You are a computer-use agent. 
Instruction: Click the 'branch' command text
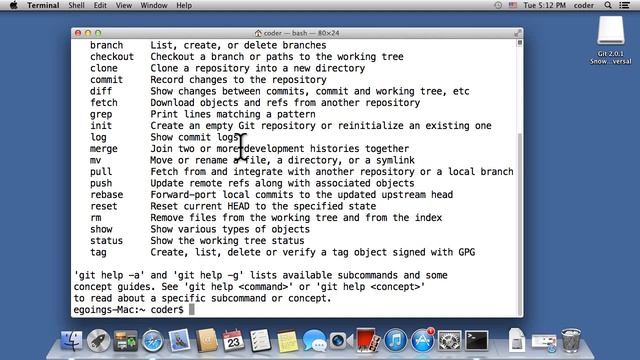pos(107,45)
